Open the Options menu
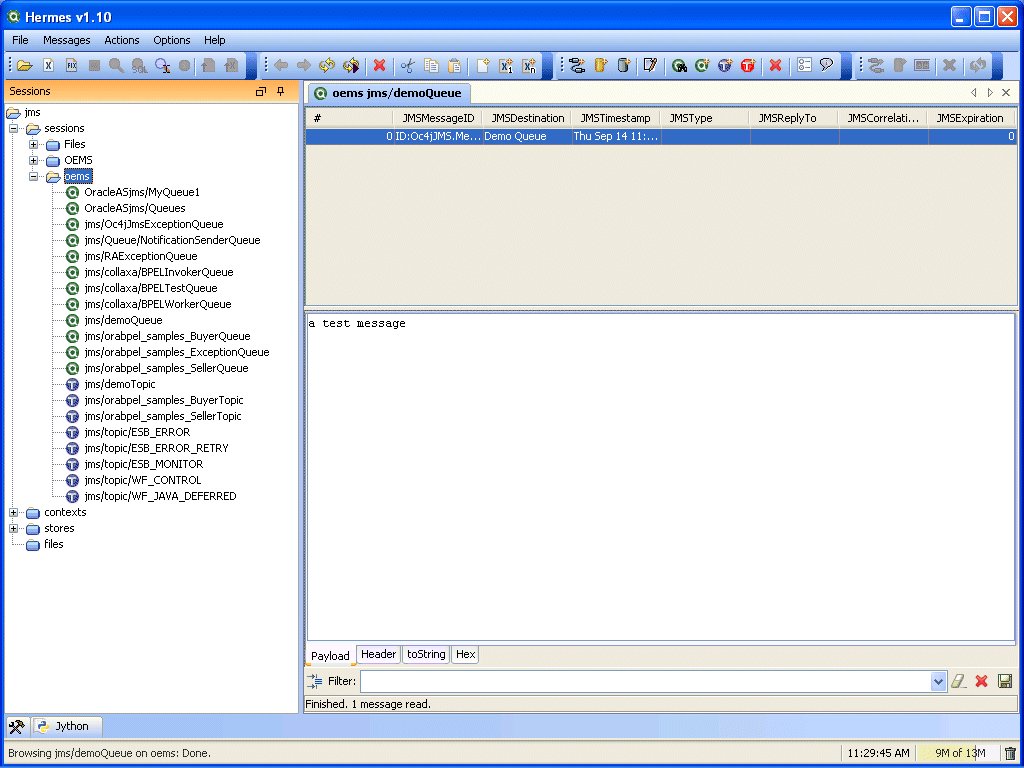1024x768 pixels. point(172,40)
